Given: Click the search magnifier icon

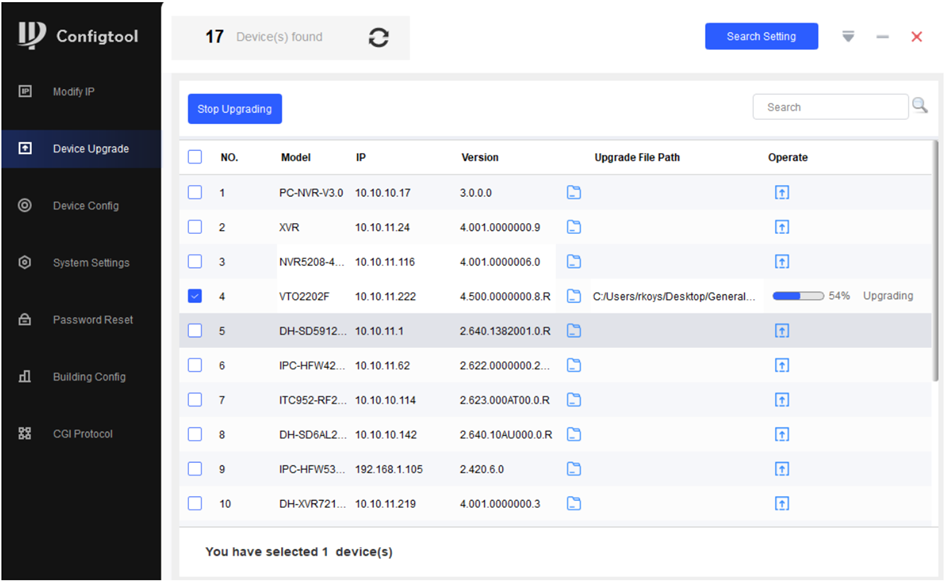Looking at the screenshot, I should [920, 106].
